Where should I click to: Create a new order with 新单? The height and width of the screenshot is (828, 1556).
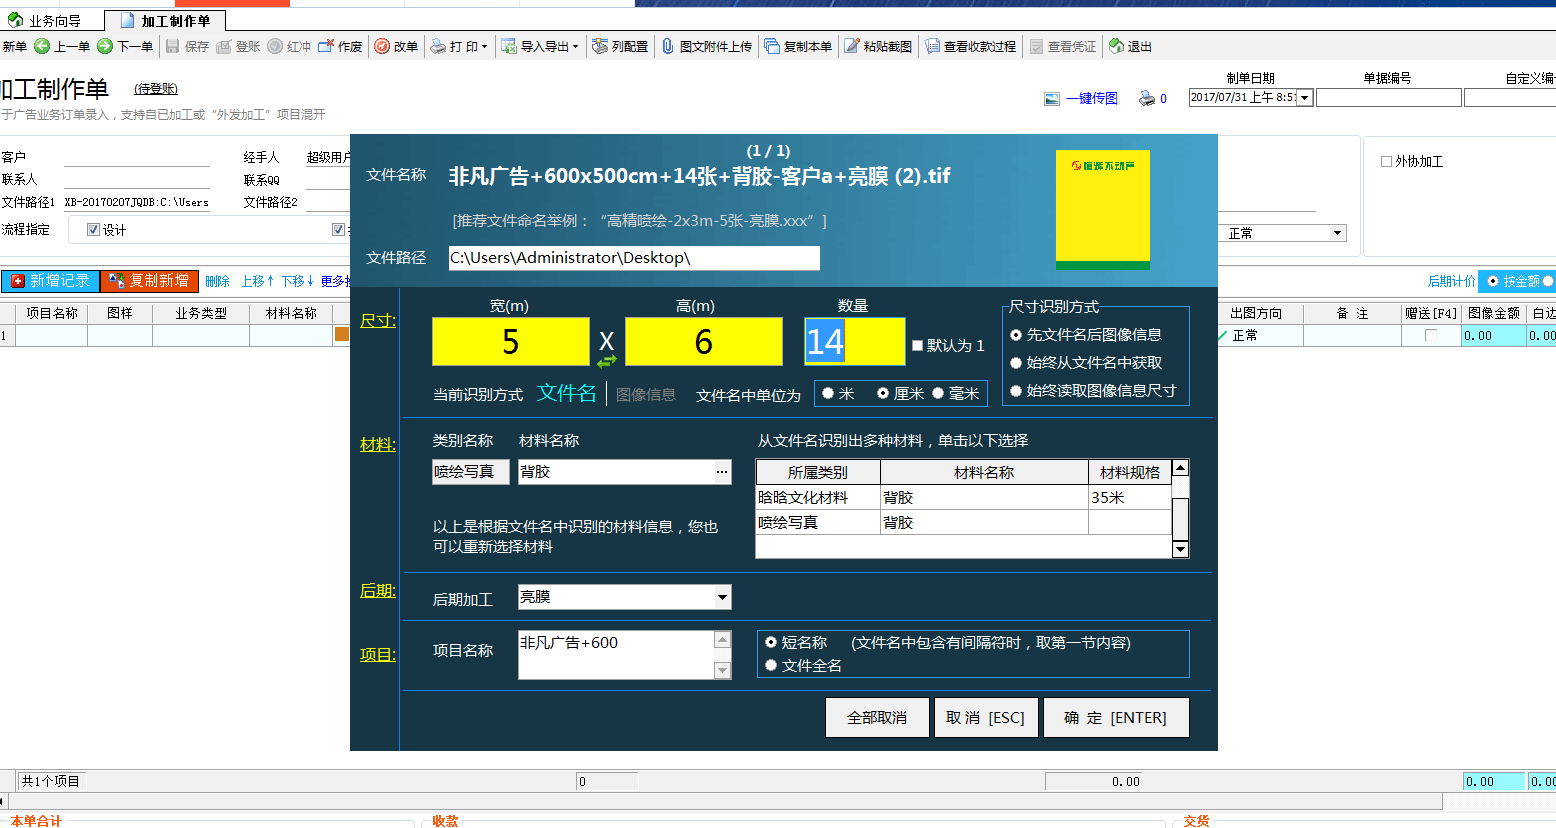tap(14, 46)
